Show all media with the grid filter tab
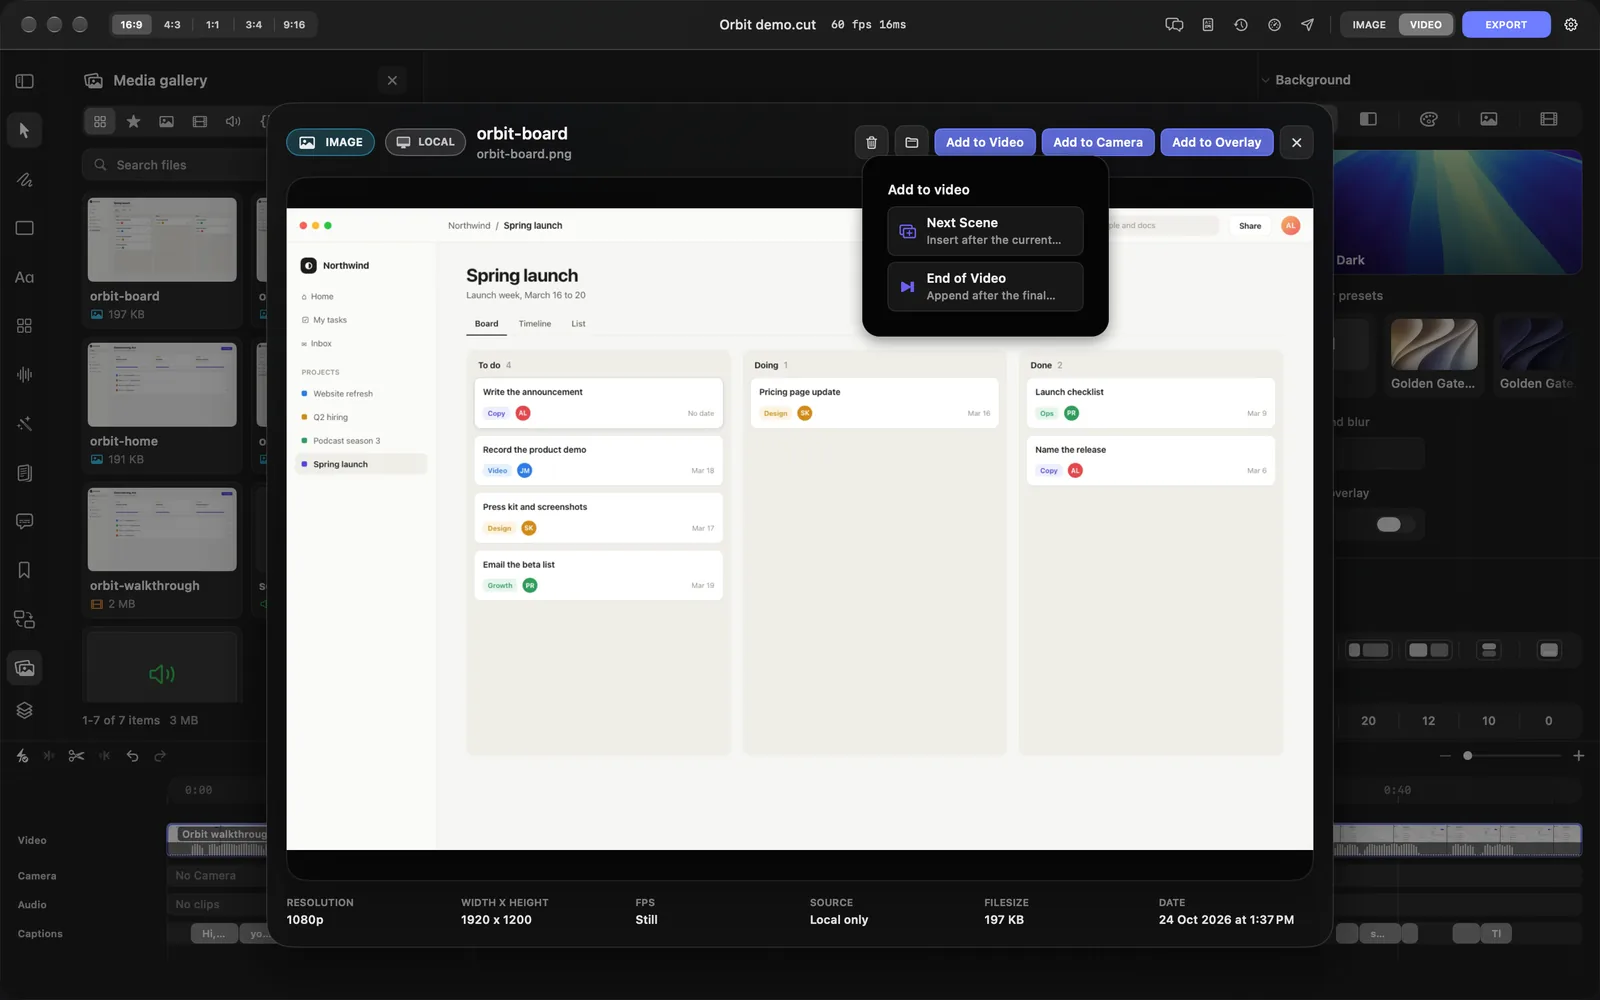Viewport: 1600px width, 1000px height. (100, 121)
